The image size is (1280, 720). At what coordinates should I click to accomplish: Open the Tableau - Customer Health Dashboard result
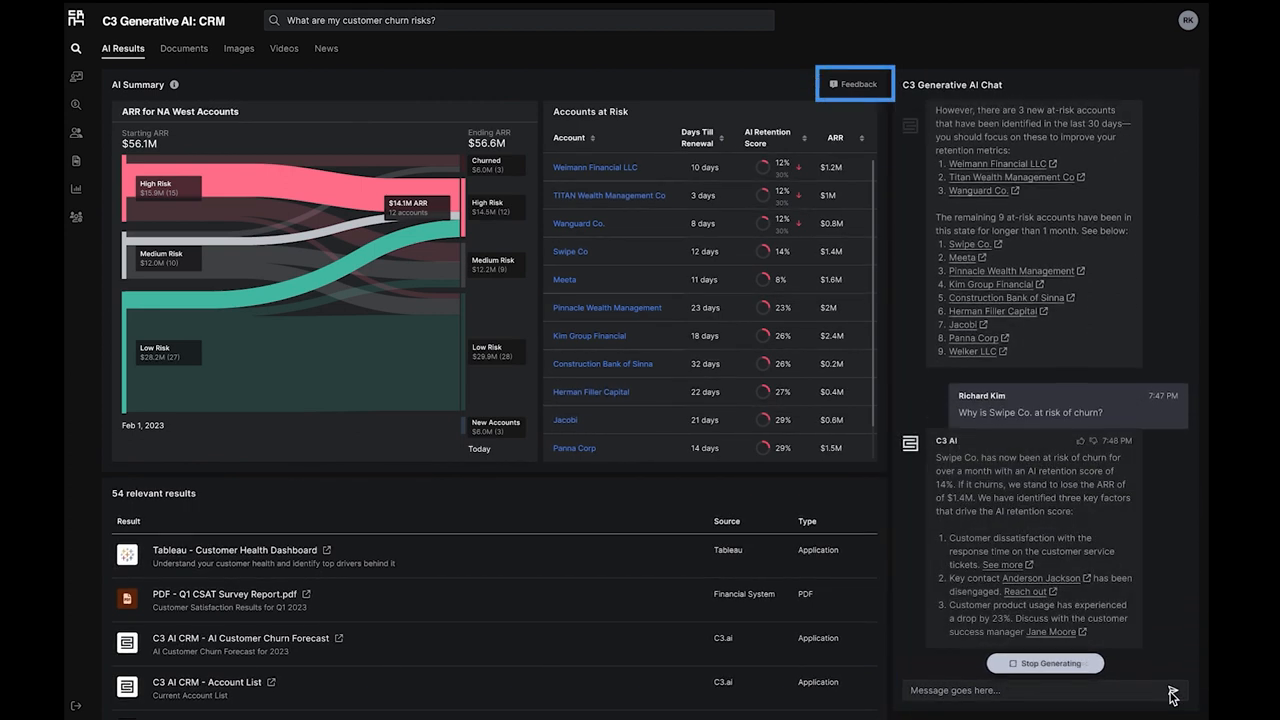pyautogui.click(x=235, y=550)
